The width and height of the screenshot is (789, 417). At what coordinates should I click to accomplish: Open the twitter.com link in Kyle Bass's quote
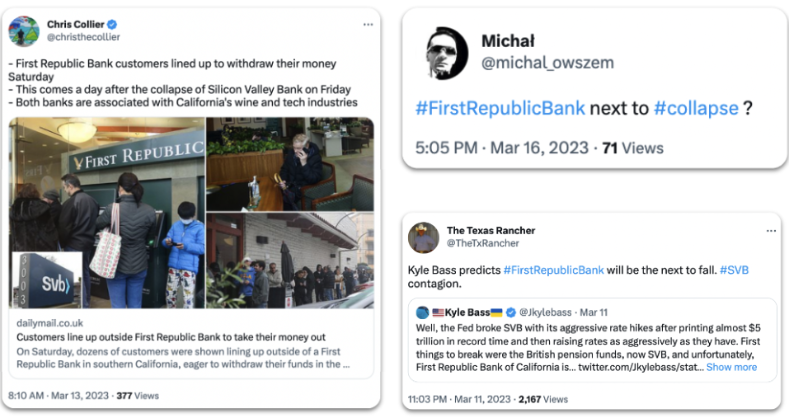640,367
